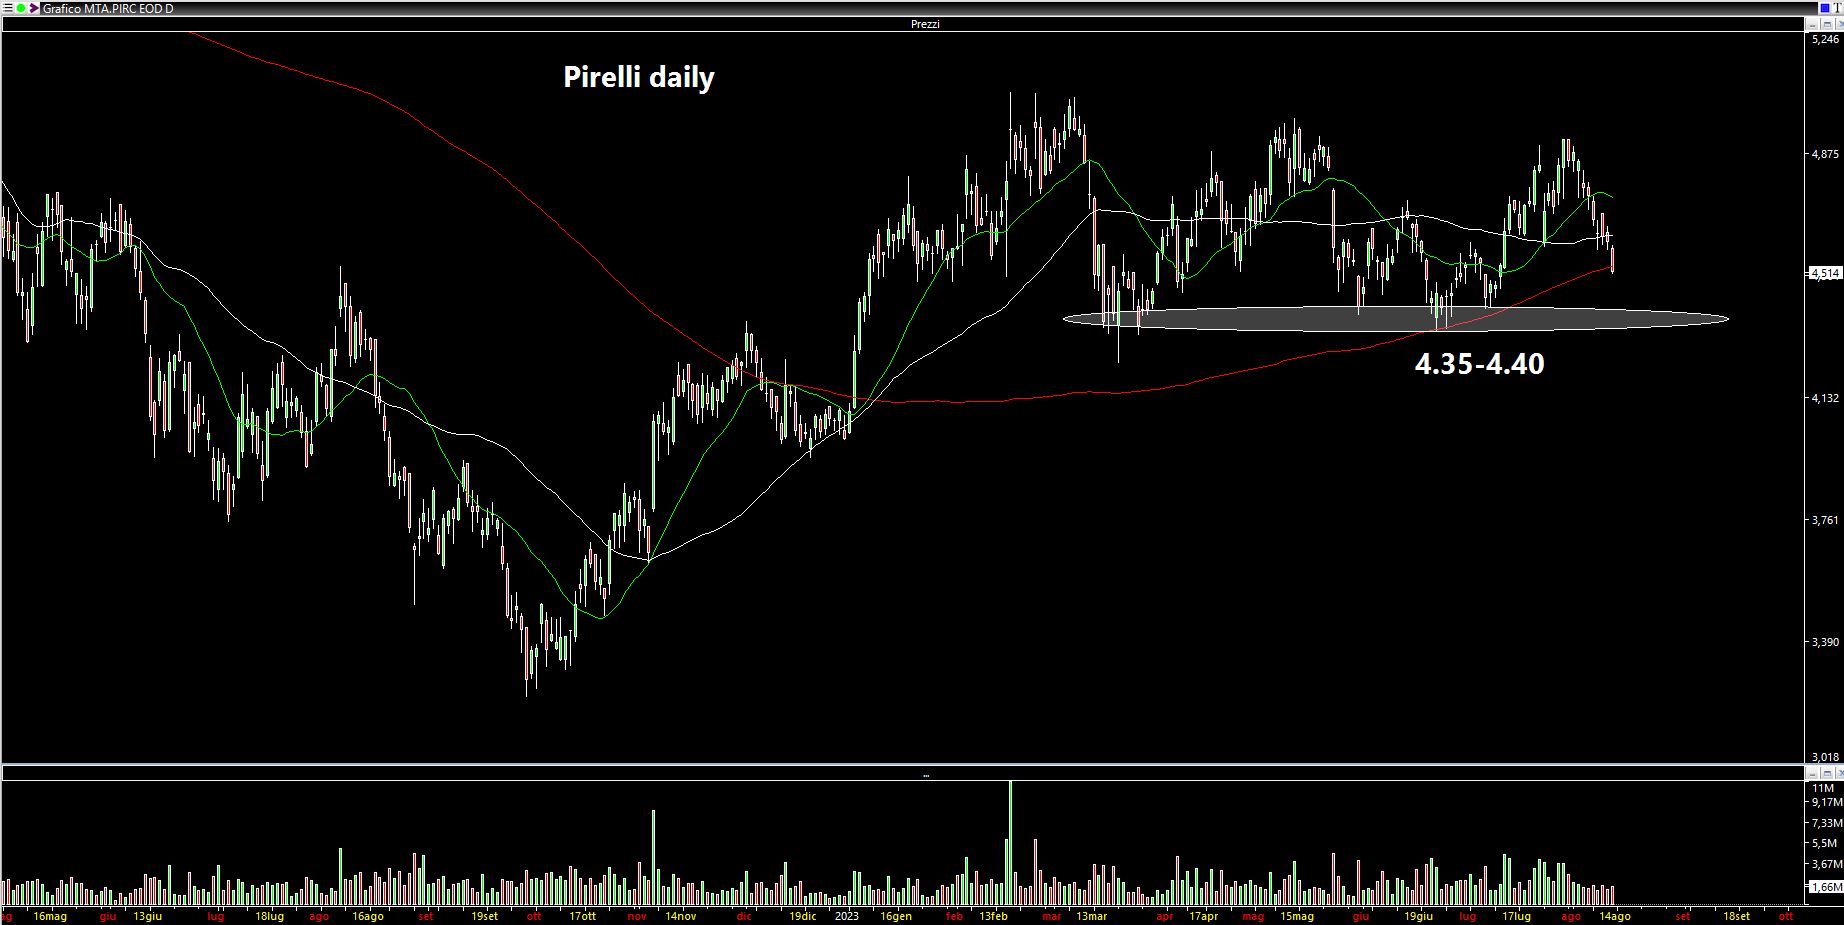Click the 'Grafico MTA.PIRC EOD D' window title
This screenshot has width=1844, height=925.
pos(108,8)
